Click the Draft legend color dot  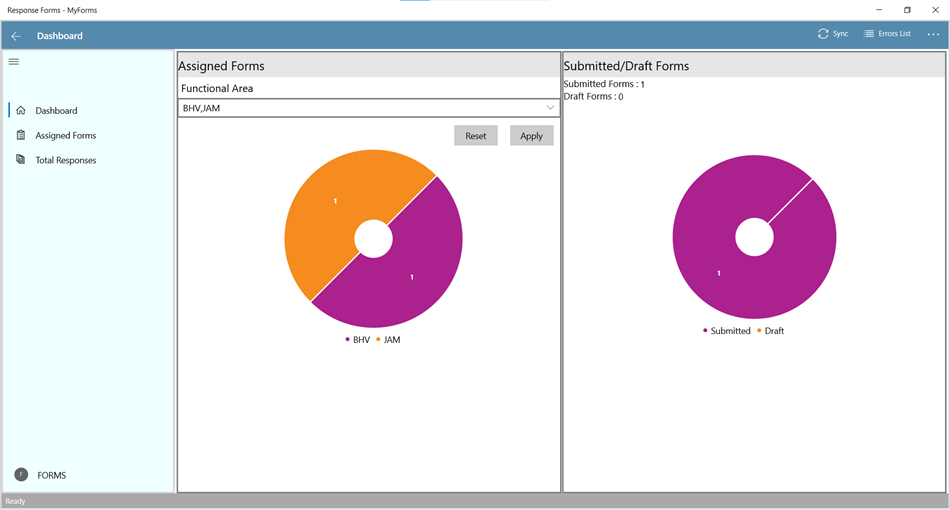tap(759, 330)
